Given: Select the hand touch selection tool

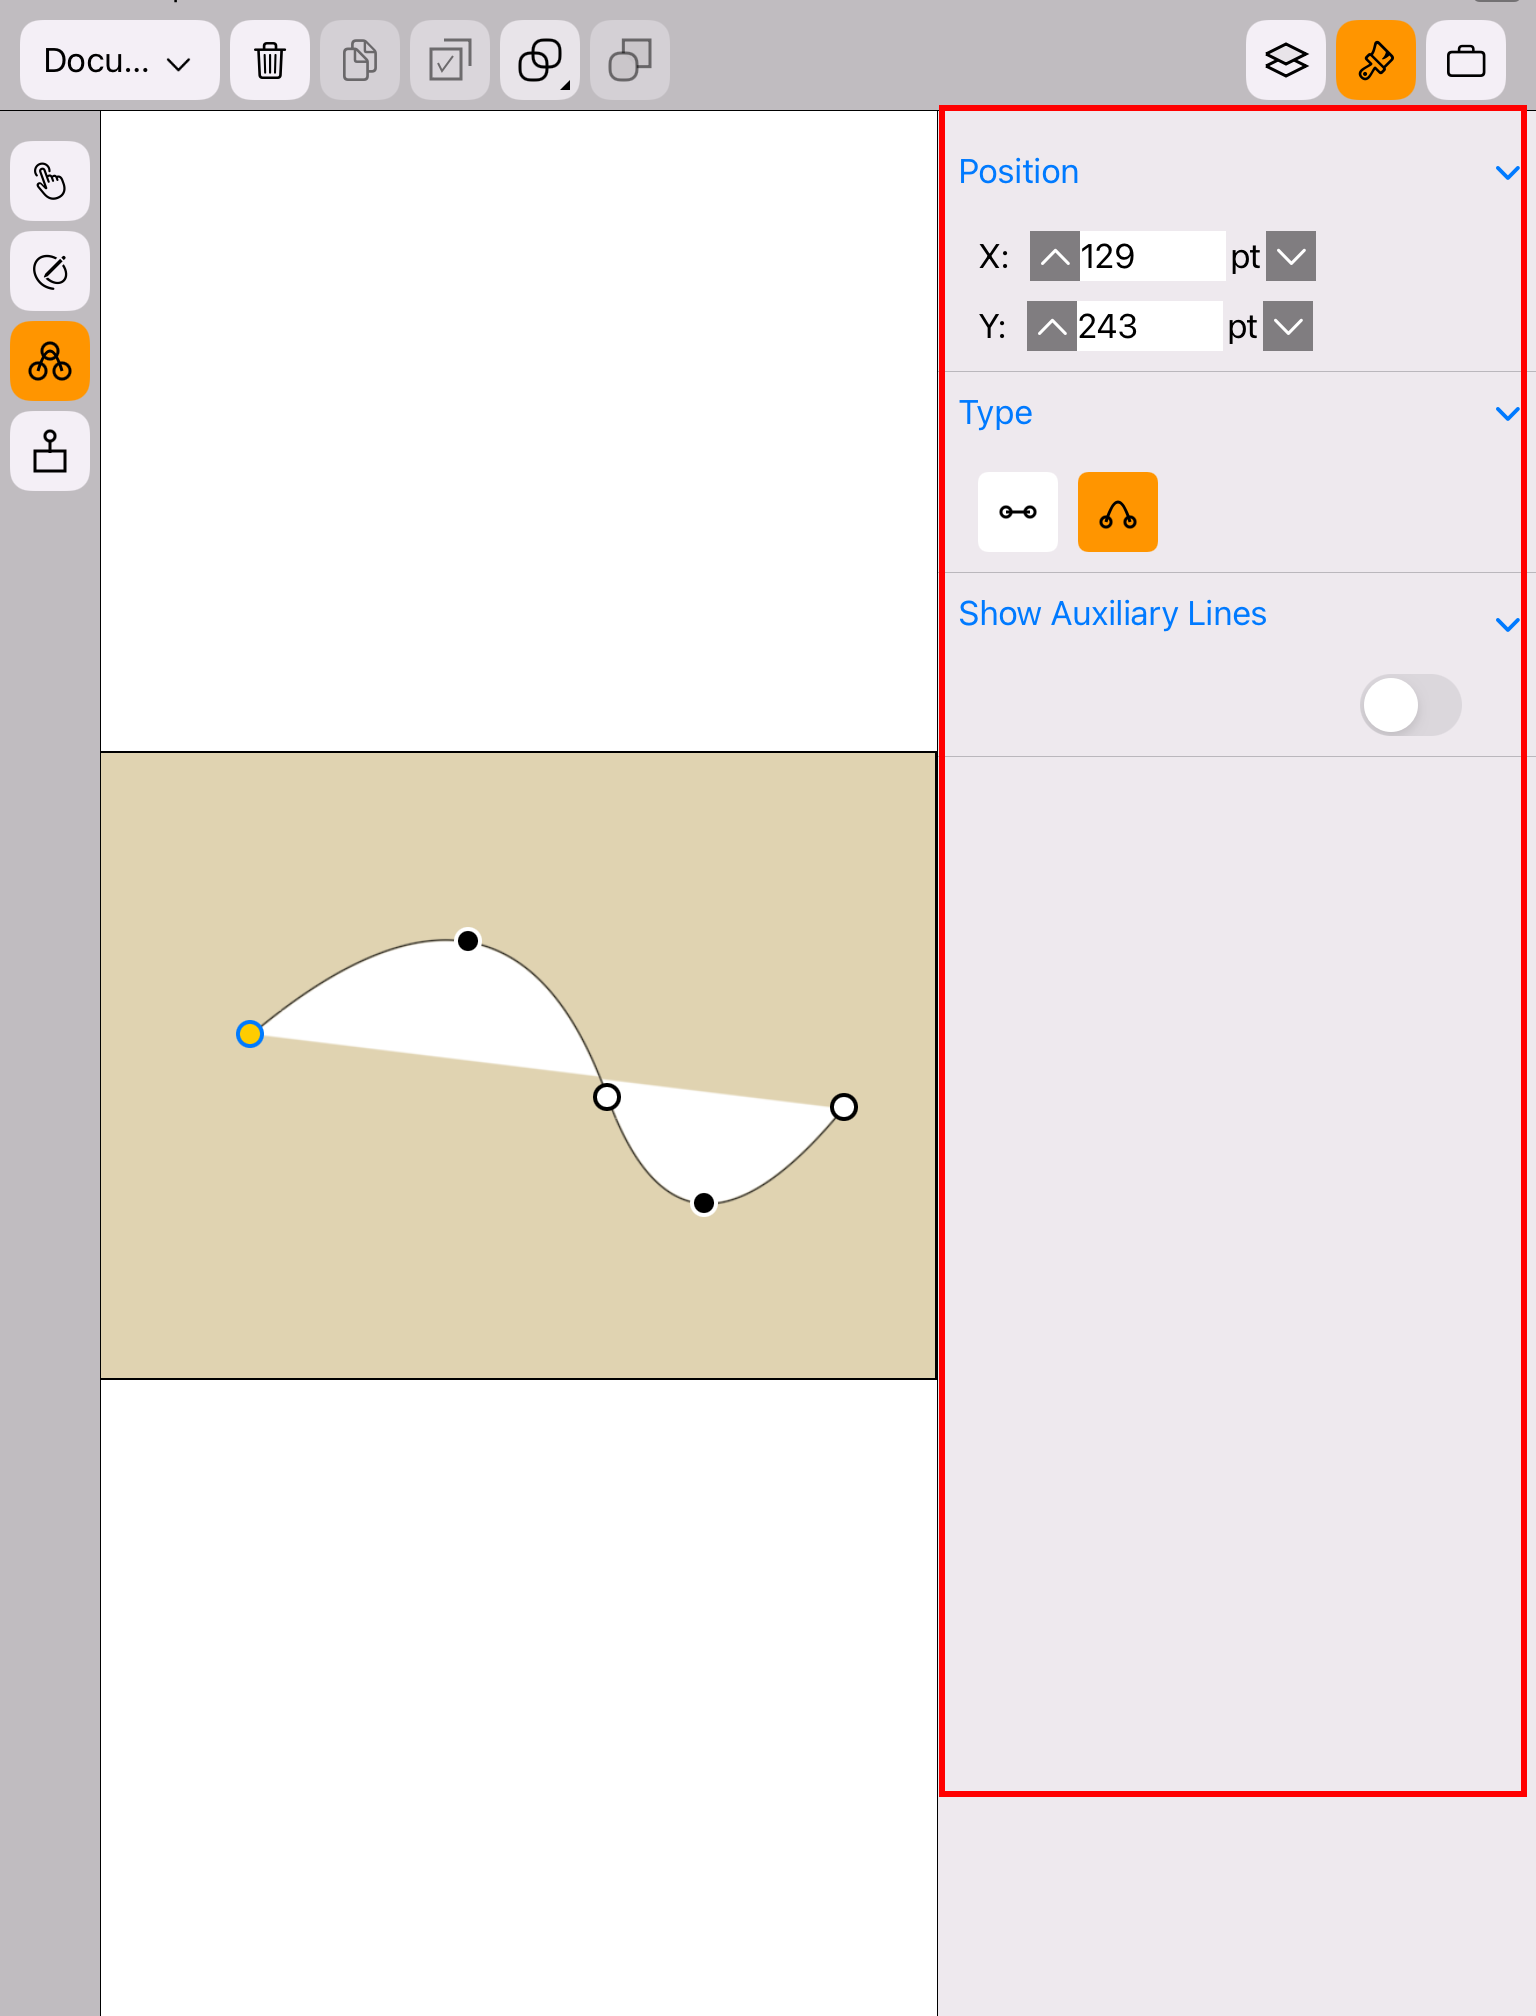Looking at the screenshot, I should 50,181.
